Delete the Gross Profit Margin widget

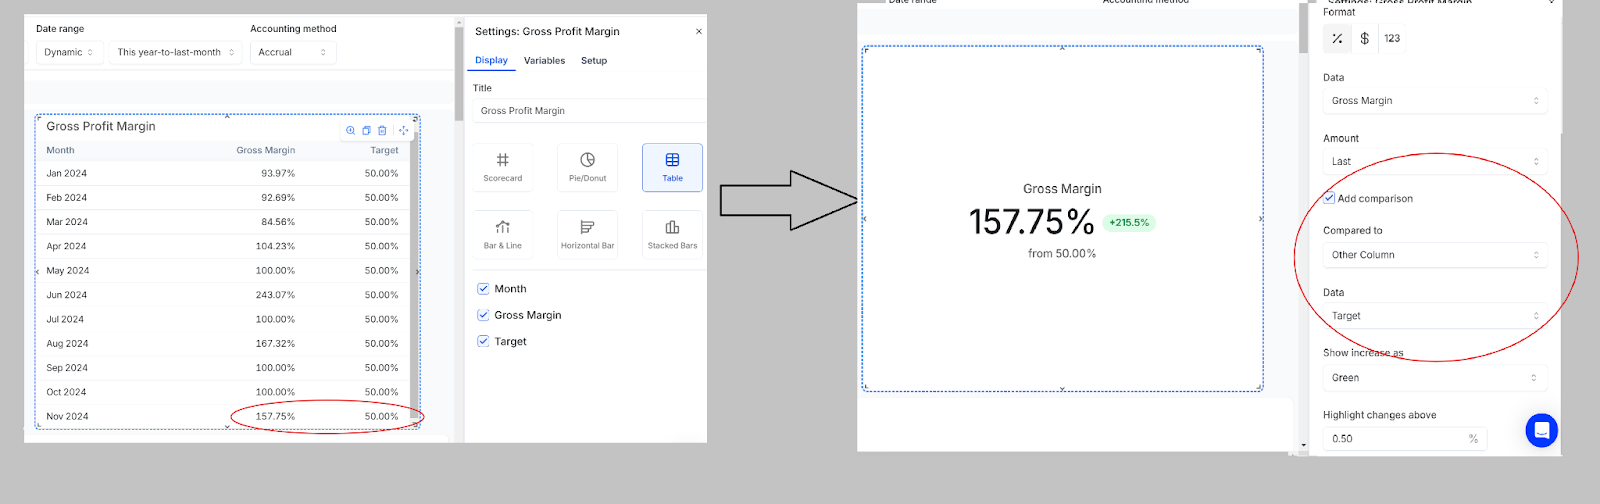pos(382,130)
